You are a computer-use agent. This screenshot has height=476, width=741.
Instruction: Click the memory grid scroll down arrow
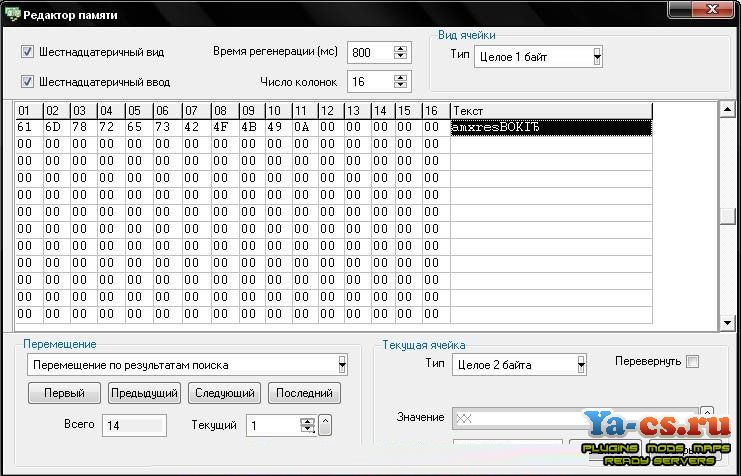(x=727, y=323)
